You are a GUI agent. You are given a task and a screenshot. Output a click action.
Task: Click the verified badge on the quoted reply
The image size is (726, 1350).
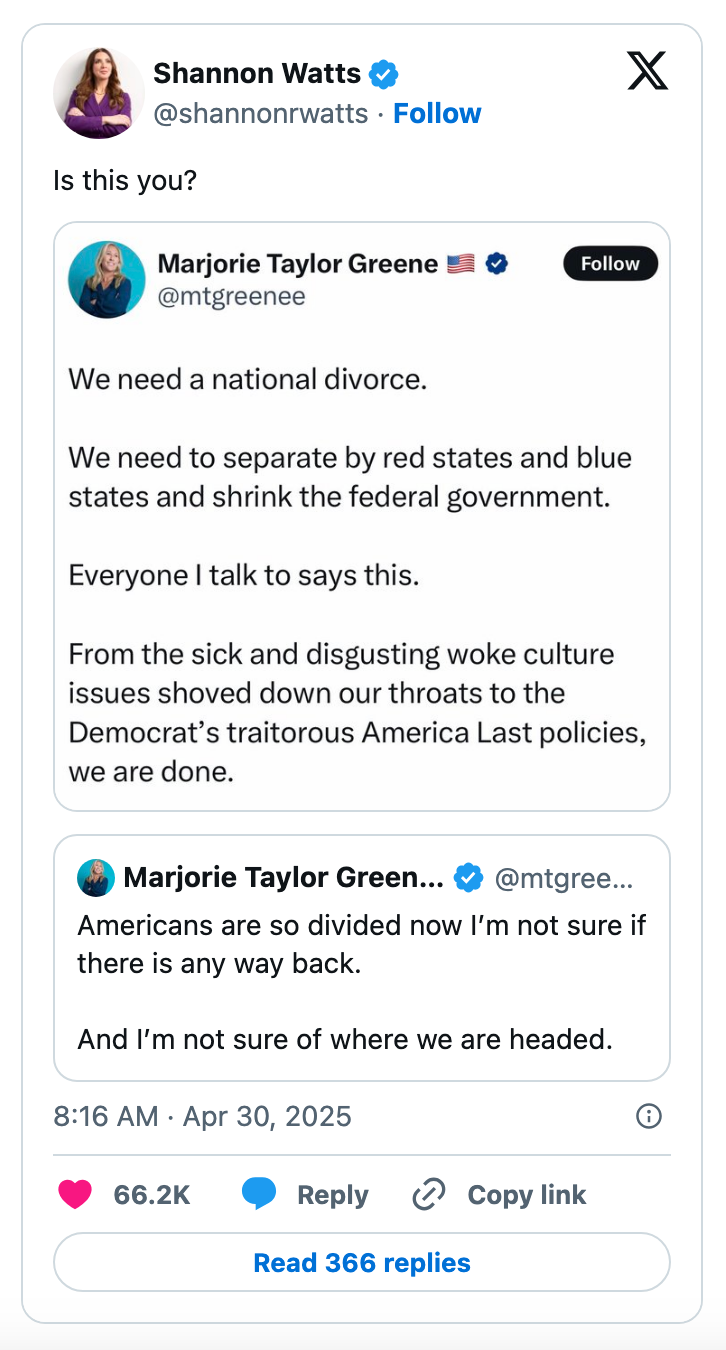[468, 877]
